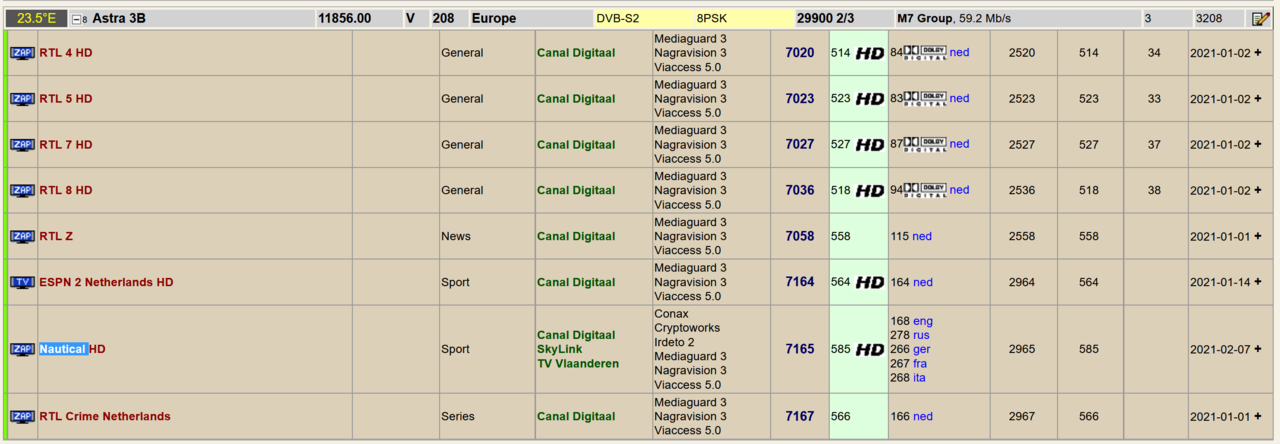Click the HD logo in the Nautical HD row
Image resolution: width=1280 pixels, height=444 pixels.
click(x=870, y=350)
